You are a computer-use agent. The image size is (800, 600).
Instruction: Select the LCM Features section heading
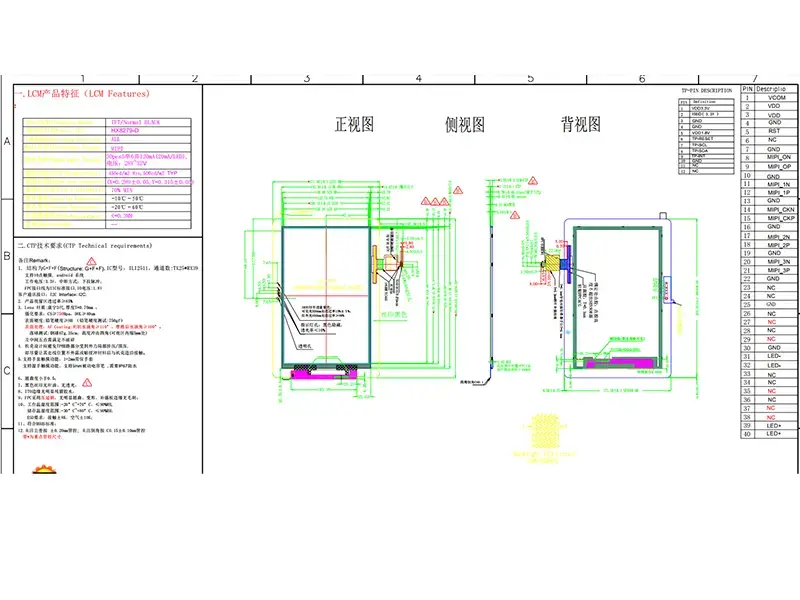(82, 94)
